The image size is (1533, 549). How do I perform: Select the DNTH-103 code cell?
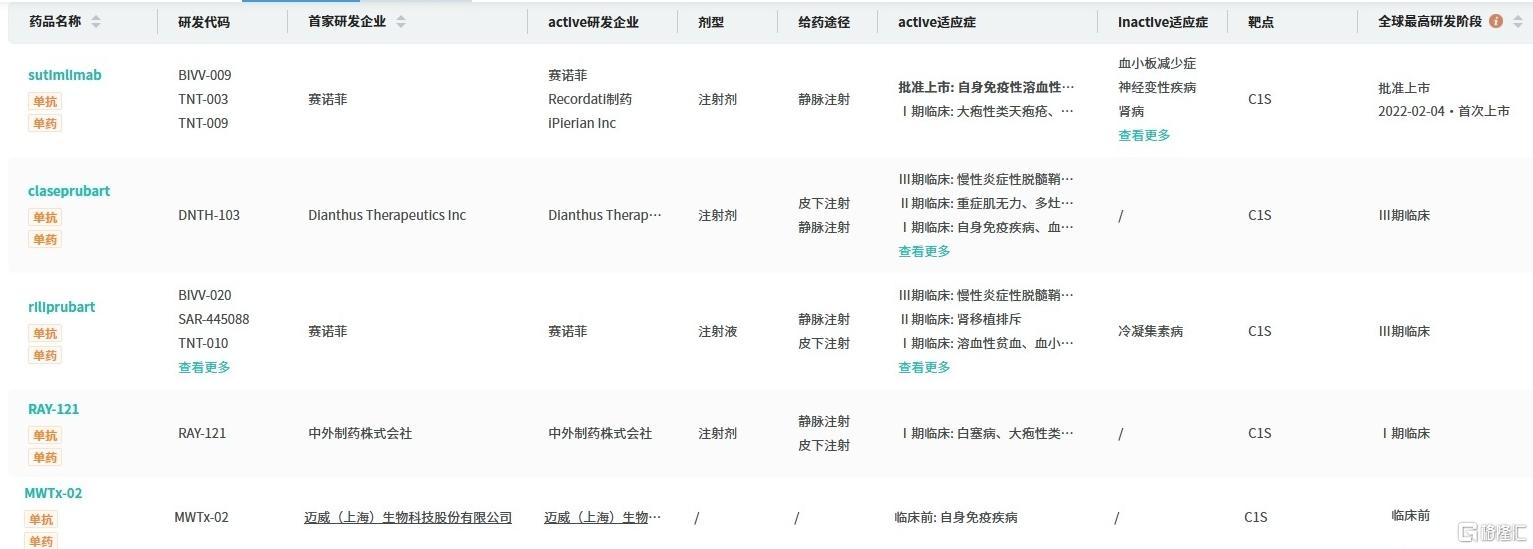coord(209,215)
